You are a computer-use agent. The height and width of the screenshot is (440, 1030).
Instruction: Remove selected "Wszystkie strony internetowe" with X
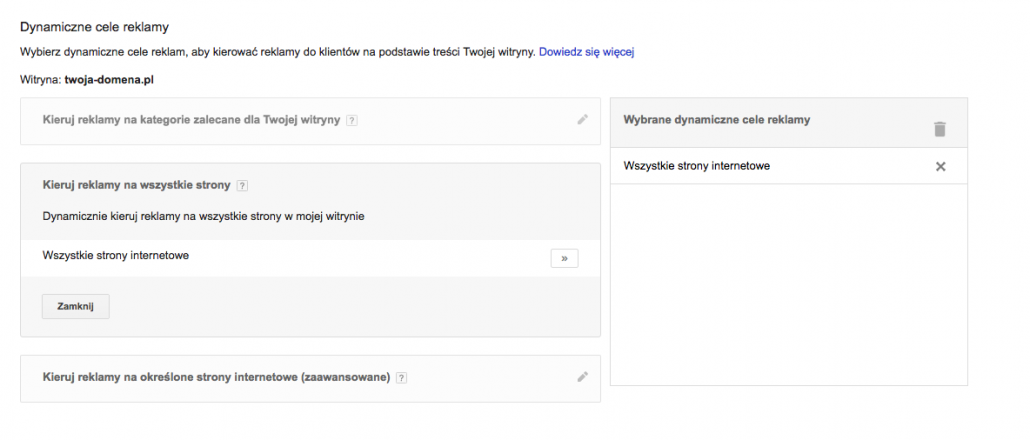940,167
